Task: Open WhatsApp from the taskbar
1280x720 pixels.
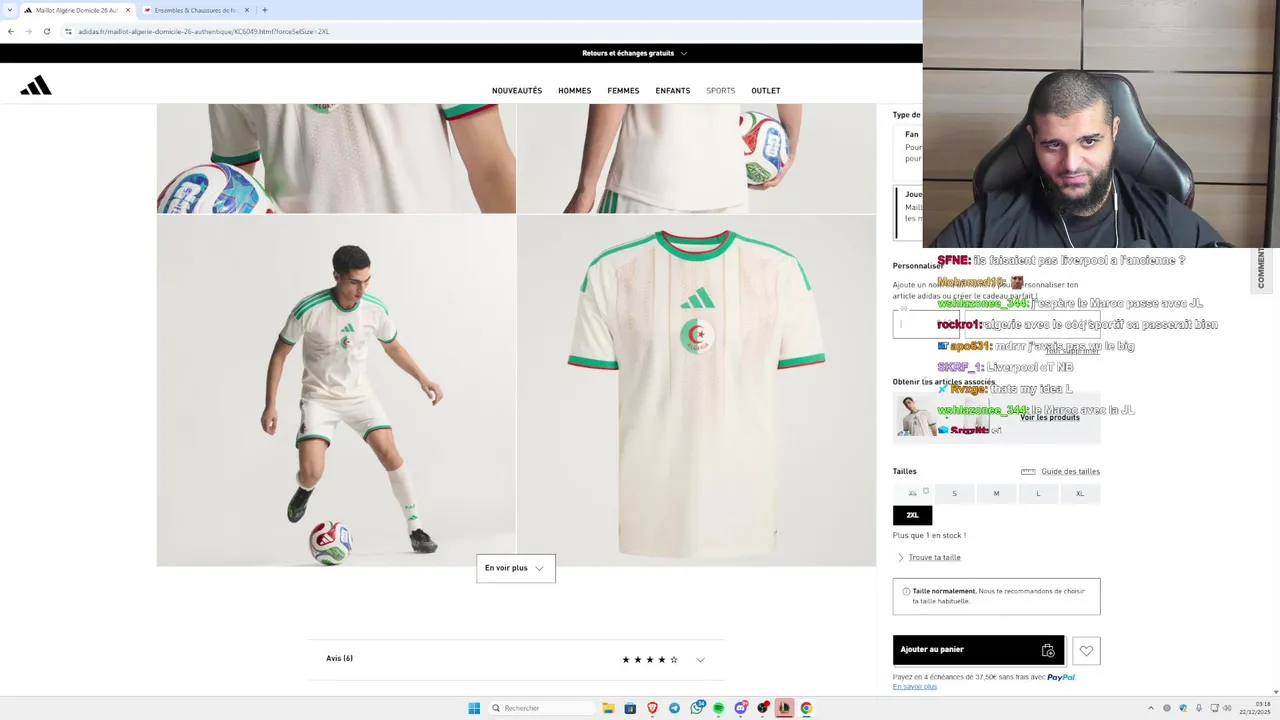Action: coord(697,708)
